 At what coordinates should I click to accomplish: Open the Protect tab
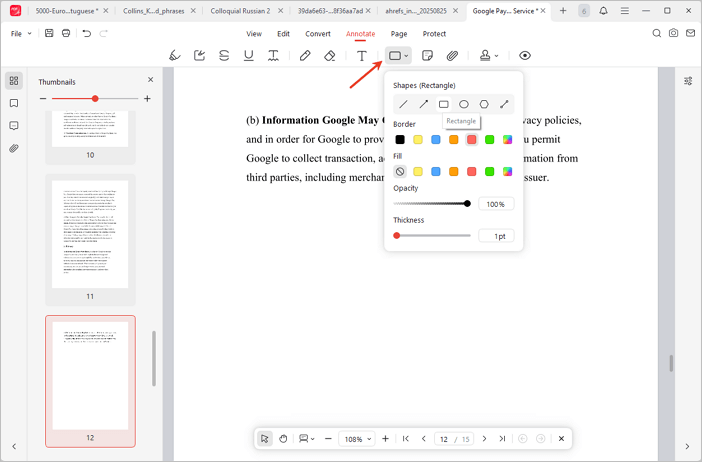point(434,33)
